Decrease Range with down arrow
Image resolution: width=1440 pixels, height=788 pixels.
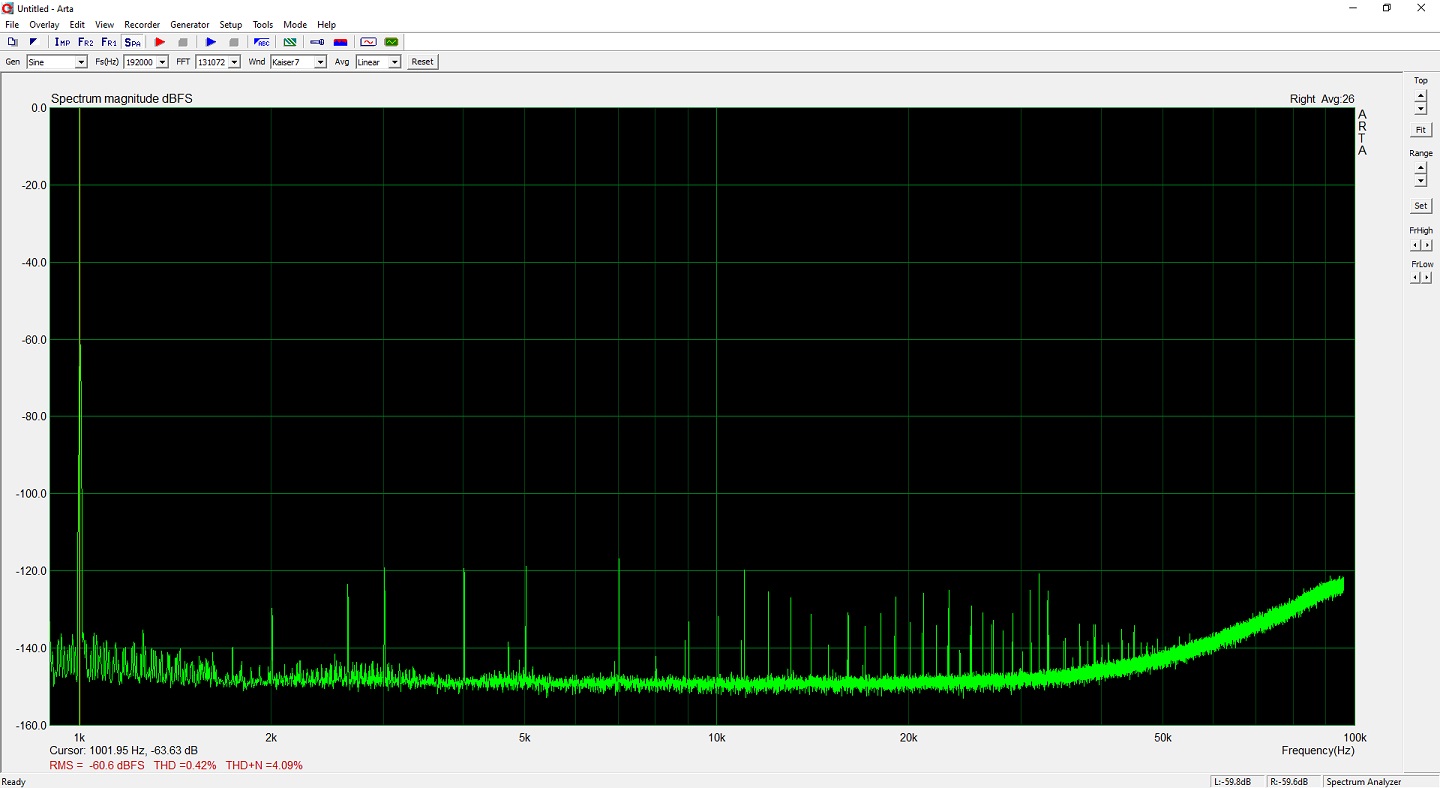pyautogui.click(x=1421, y=181)
